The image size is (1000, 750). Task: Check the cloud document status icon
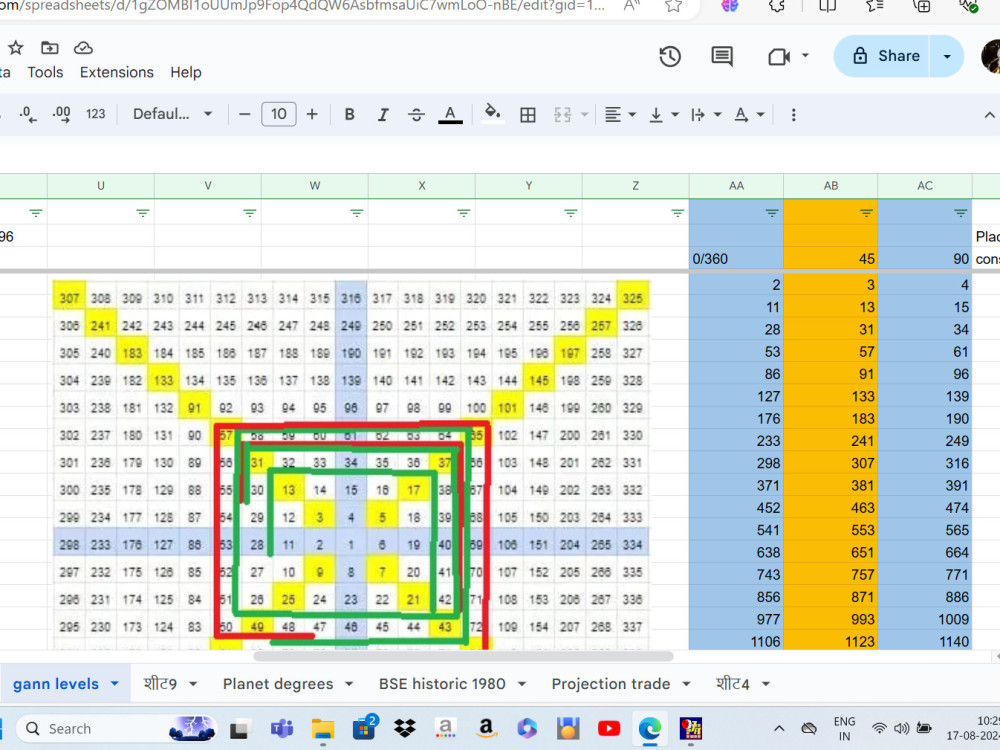[x=84, y=48]
